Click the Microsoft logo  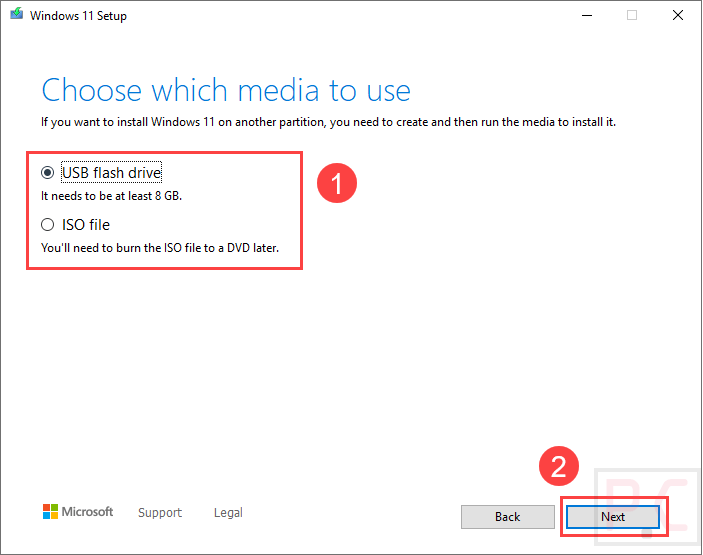coord(78,512)
